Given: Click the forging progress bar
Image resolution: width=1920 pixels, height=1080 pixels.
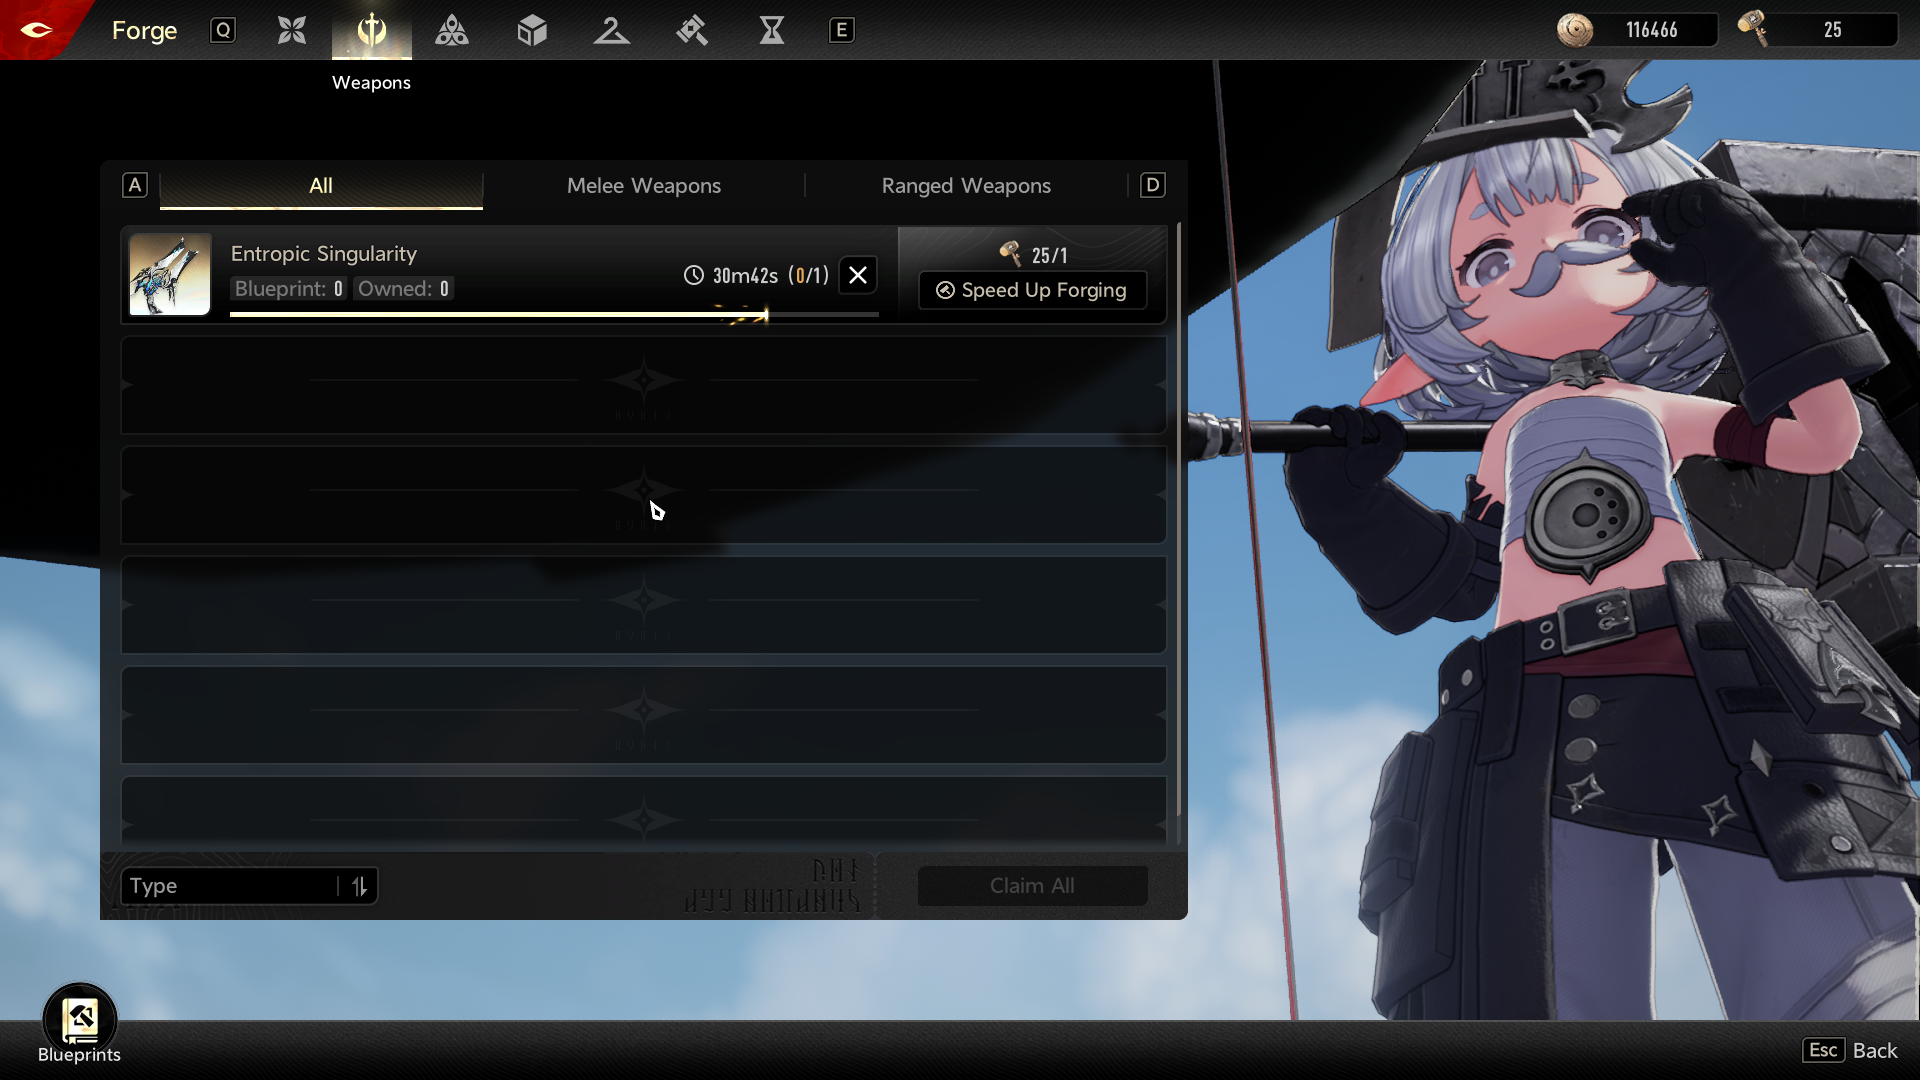Looking at the screenshot, I should 553,314.
